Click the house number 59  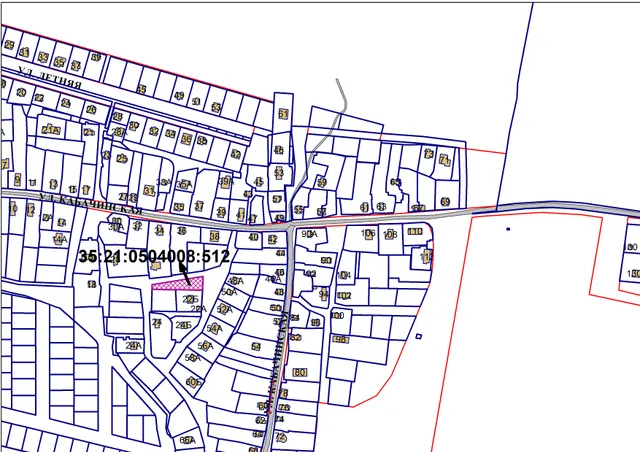tap(322, 182)
